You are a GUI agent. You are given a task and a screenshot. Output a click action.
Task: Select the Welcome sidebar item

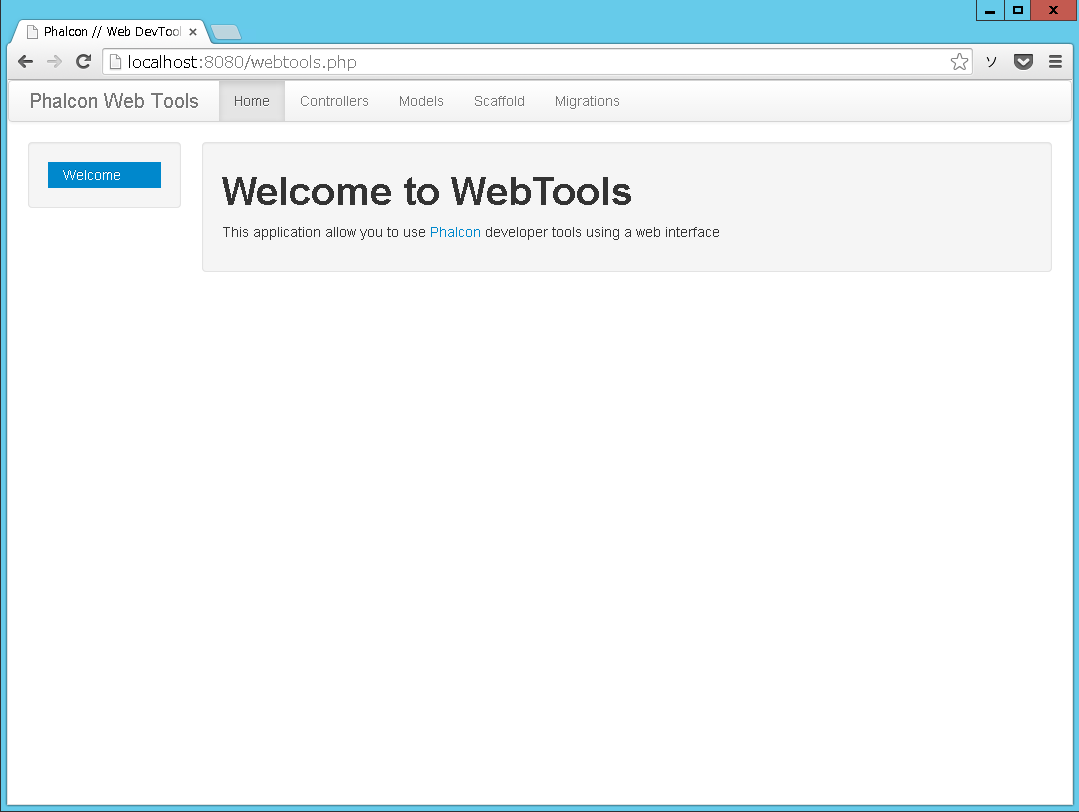pyautogui.click(x=105, y=175)
